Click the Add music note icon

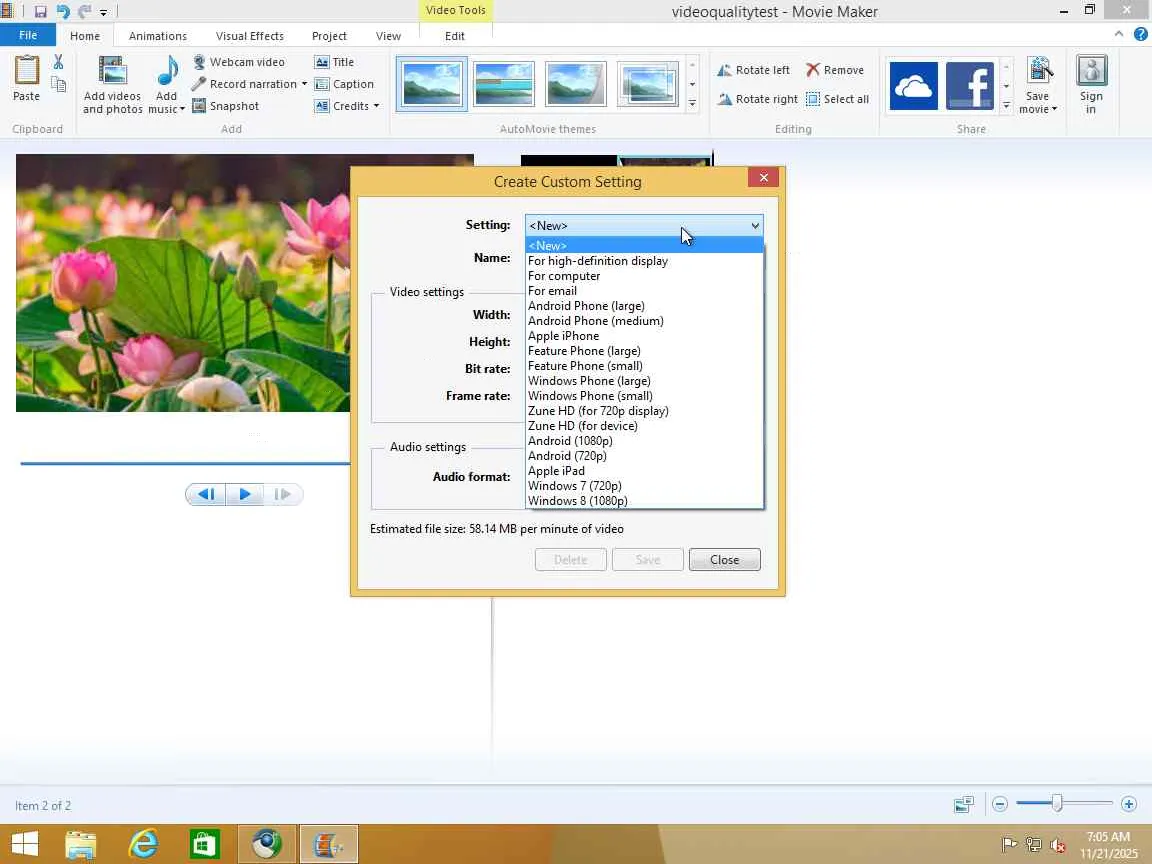pos(168,72)
